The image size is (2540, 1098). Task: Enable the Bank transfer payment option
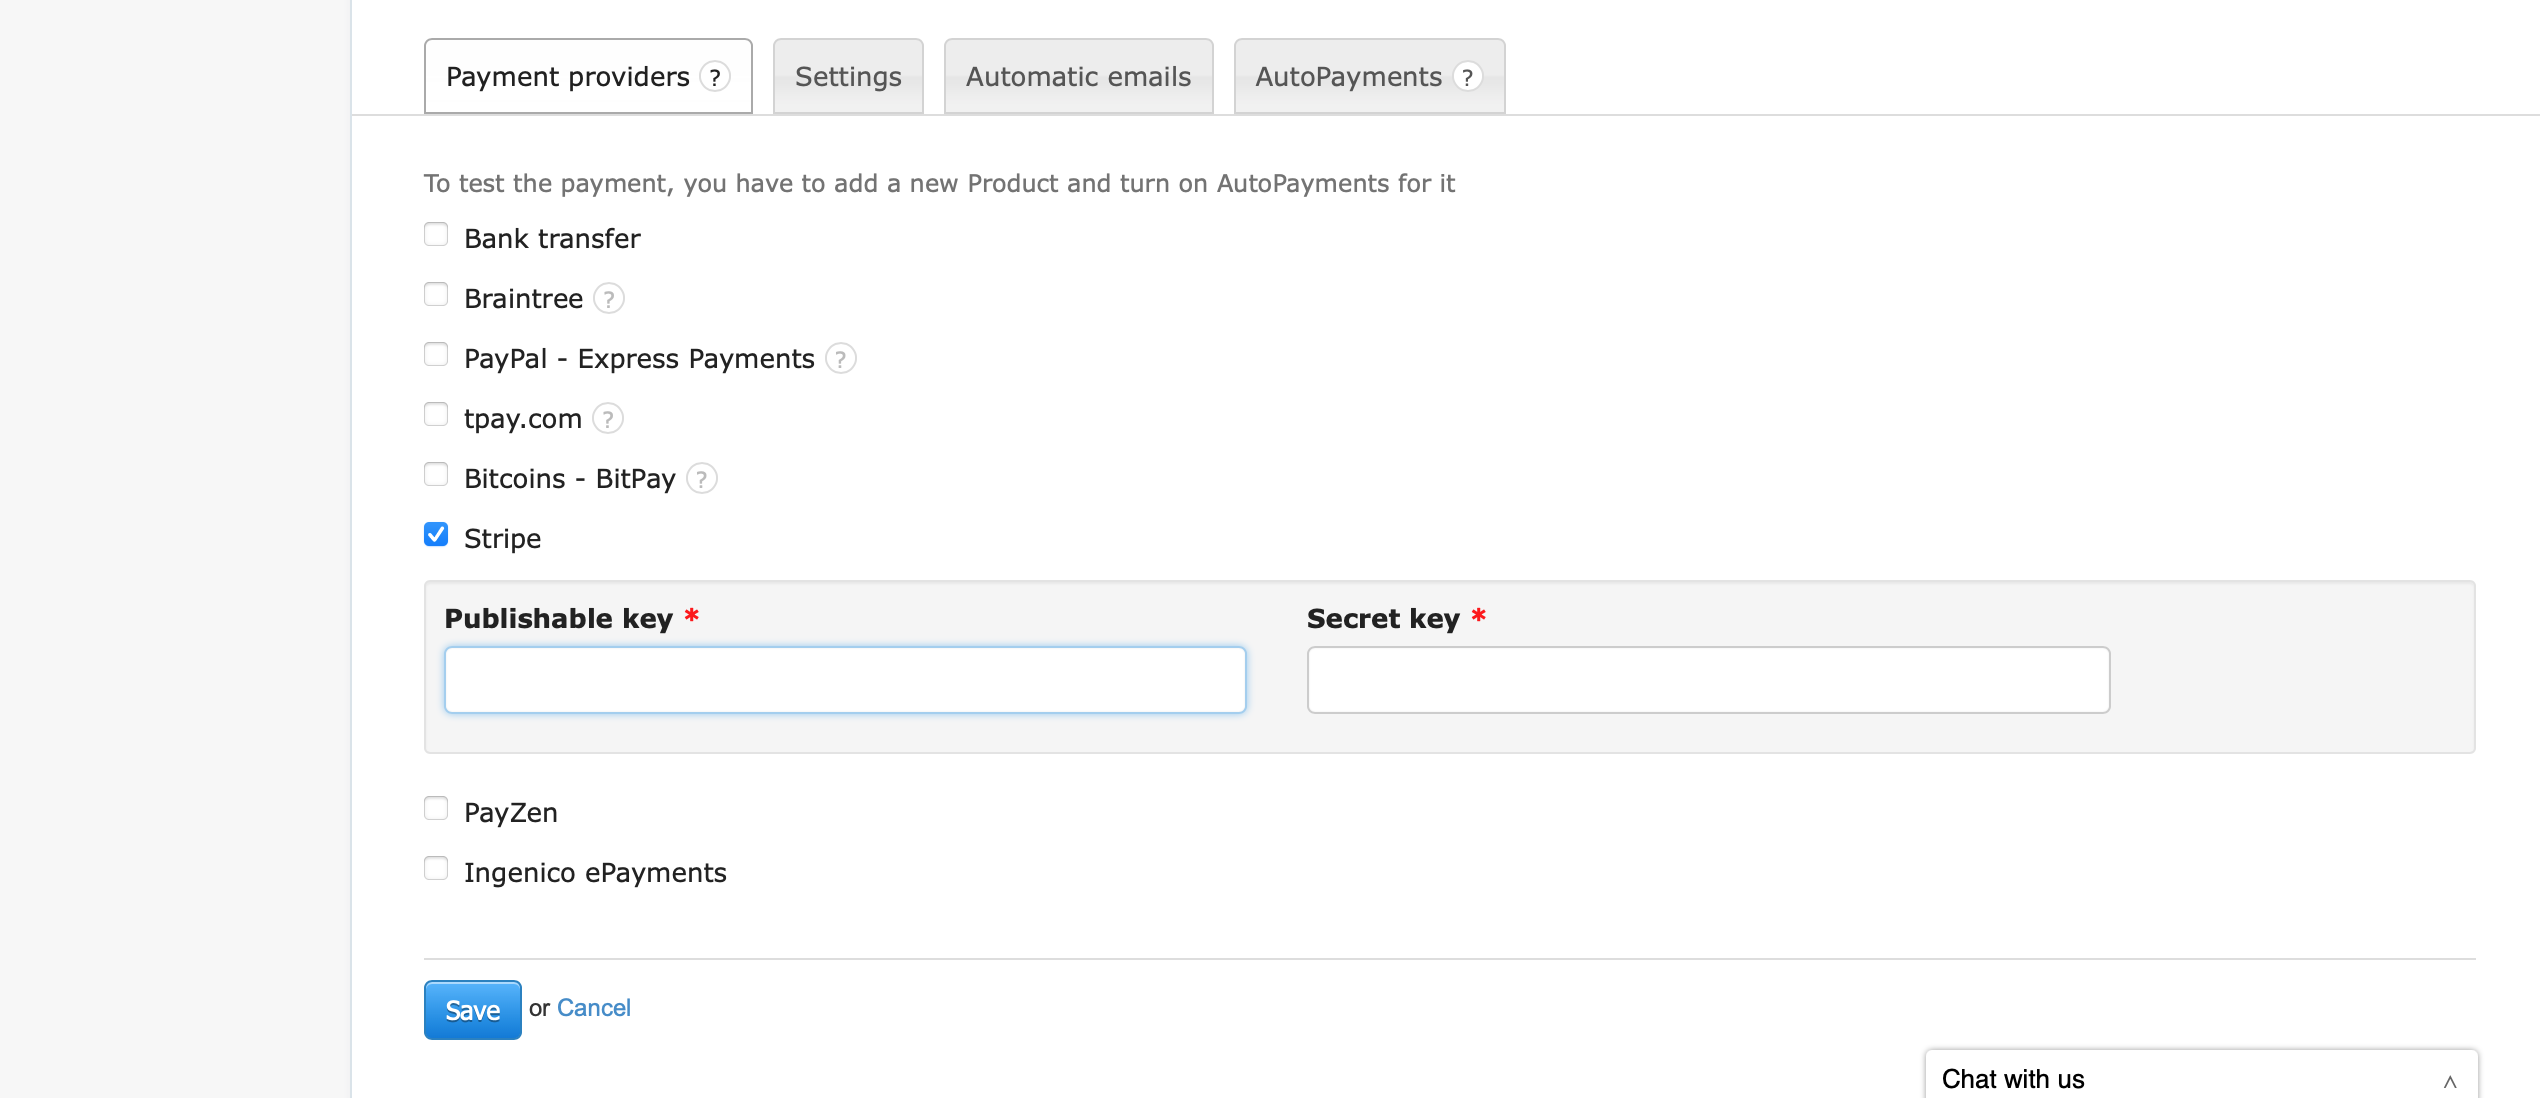click(x=435, y=233)
